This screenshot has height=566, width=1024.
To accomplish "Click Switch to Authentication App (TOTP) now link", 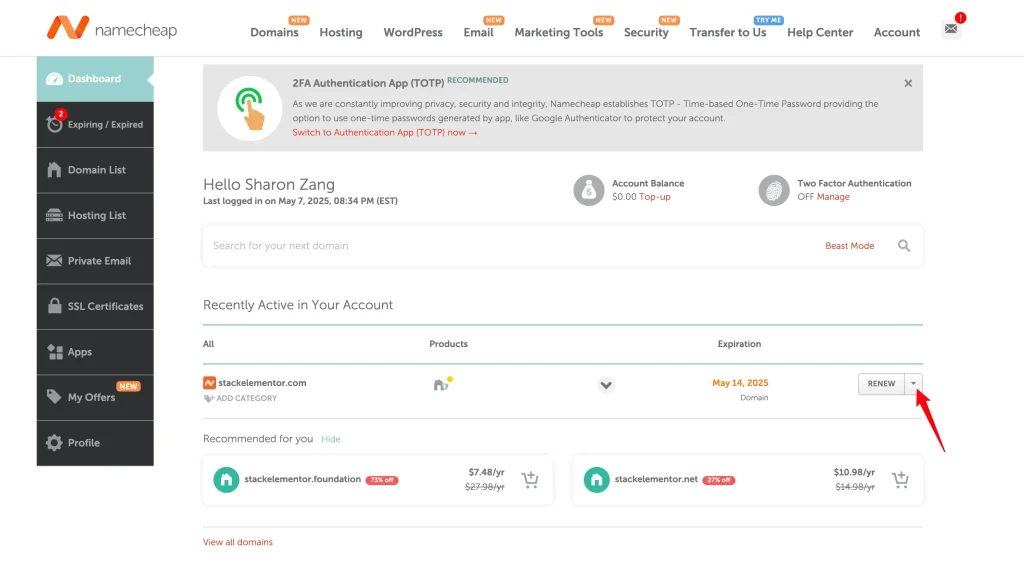I will (x=385, y=133).
